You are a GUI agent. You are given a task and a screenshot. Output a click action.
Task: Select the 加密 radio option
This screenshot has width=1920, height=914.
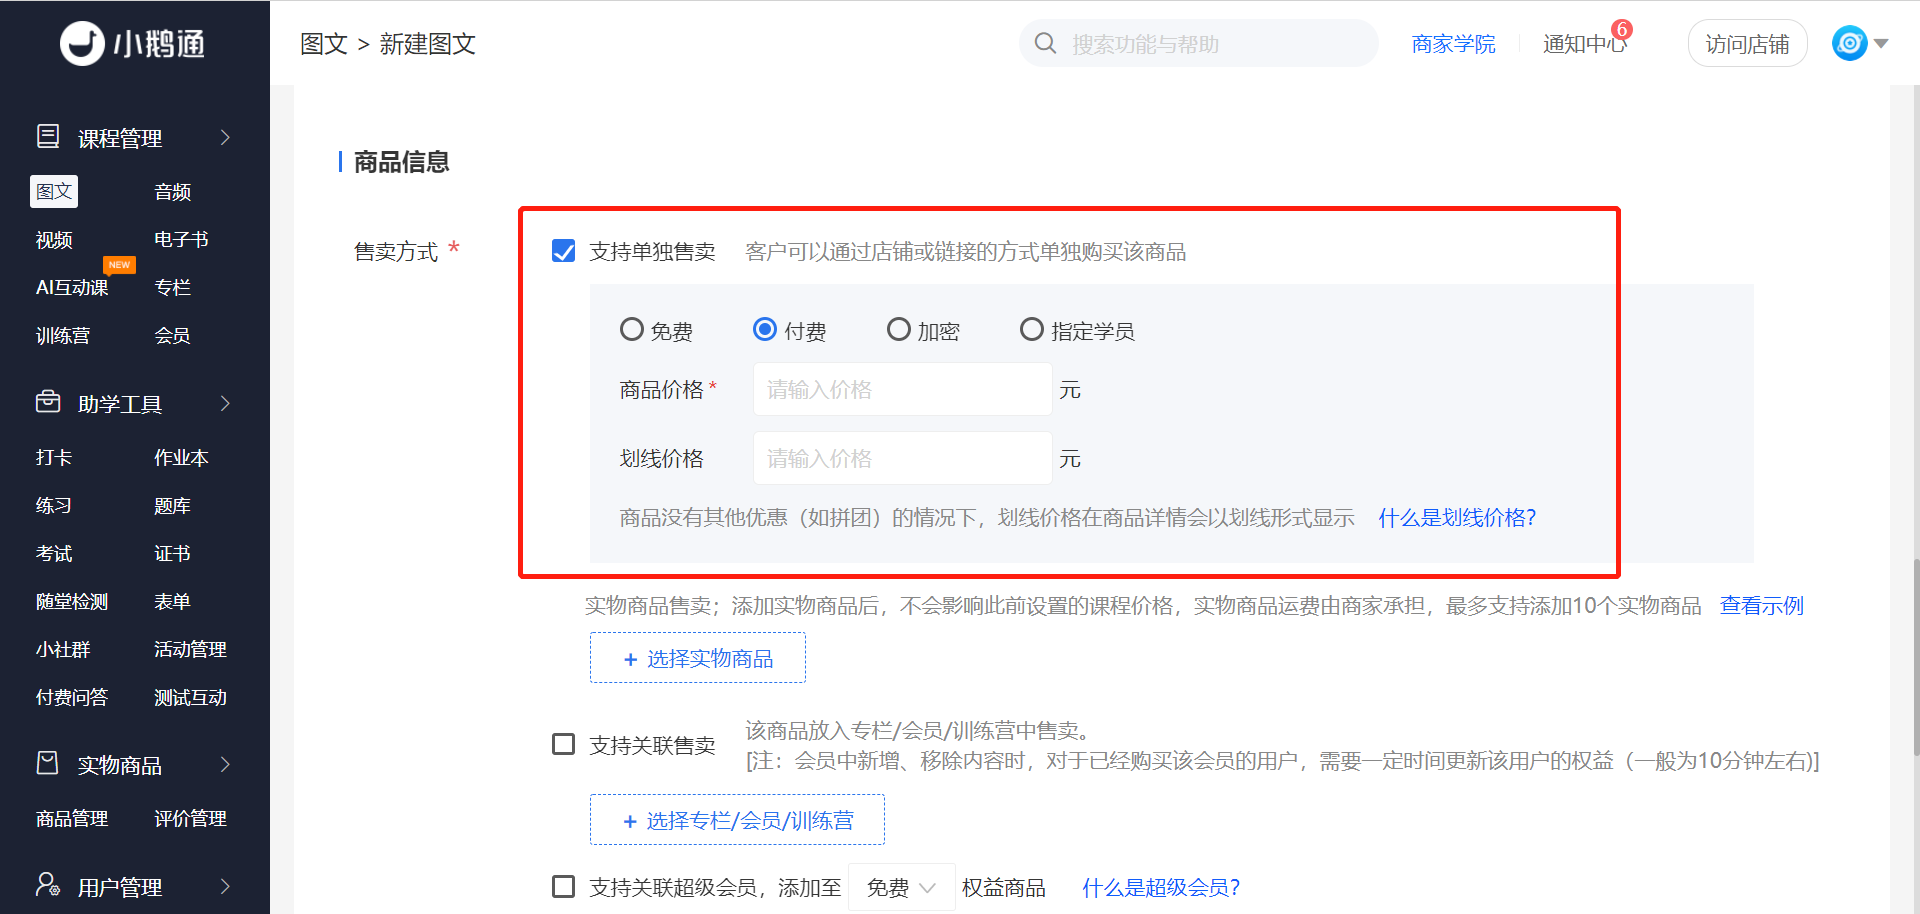coord(899,329)
